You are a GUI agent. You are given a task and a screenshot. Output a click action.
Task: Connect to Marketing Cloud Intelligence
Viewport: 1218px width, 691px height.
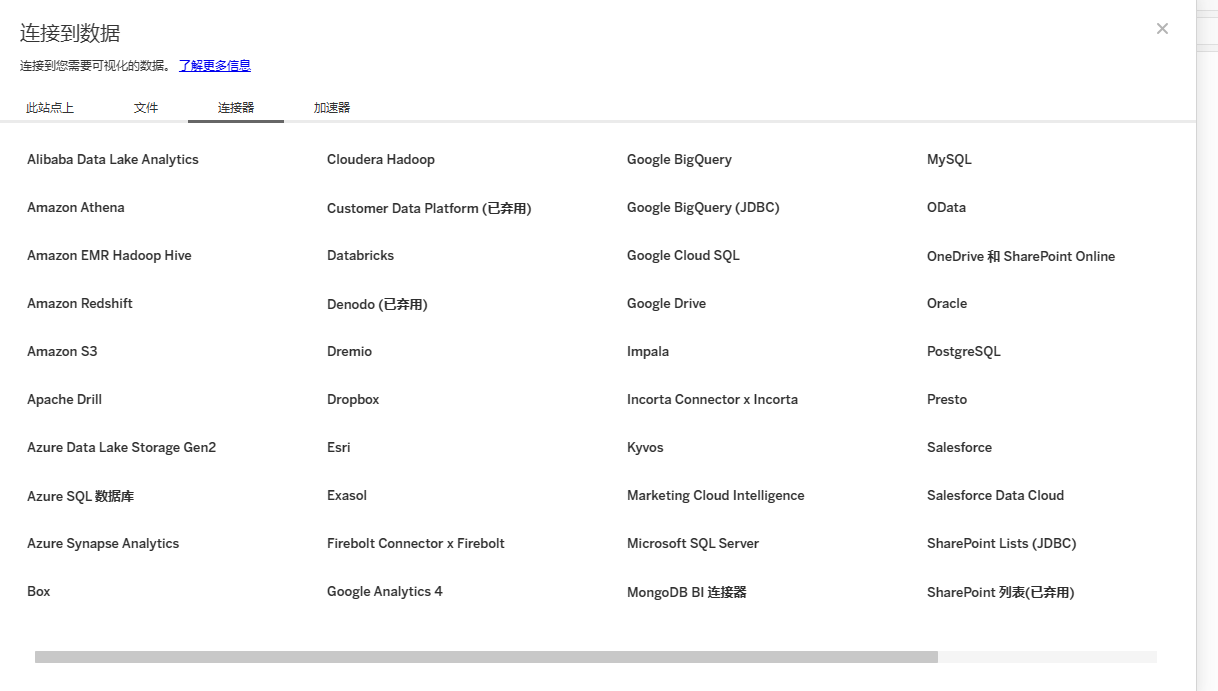[x=716, y=495]
